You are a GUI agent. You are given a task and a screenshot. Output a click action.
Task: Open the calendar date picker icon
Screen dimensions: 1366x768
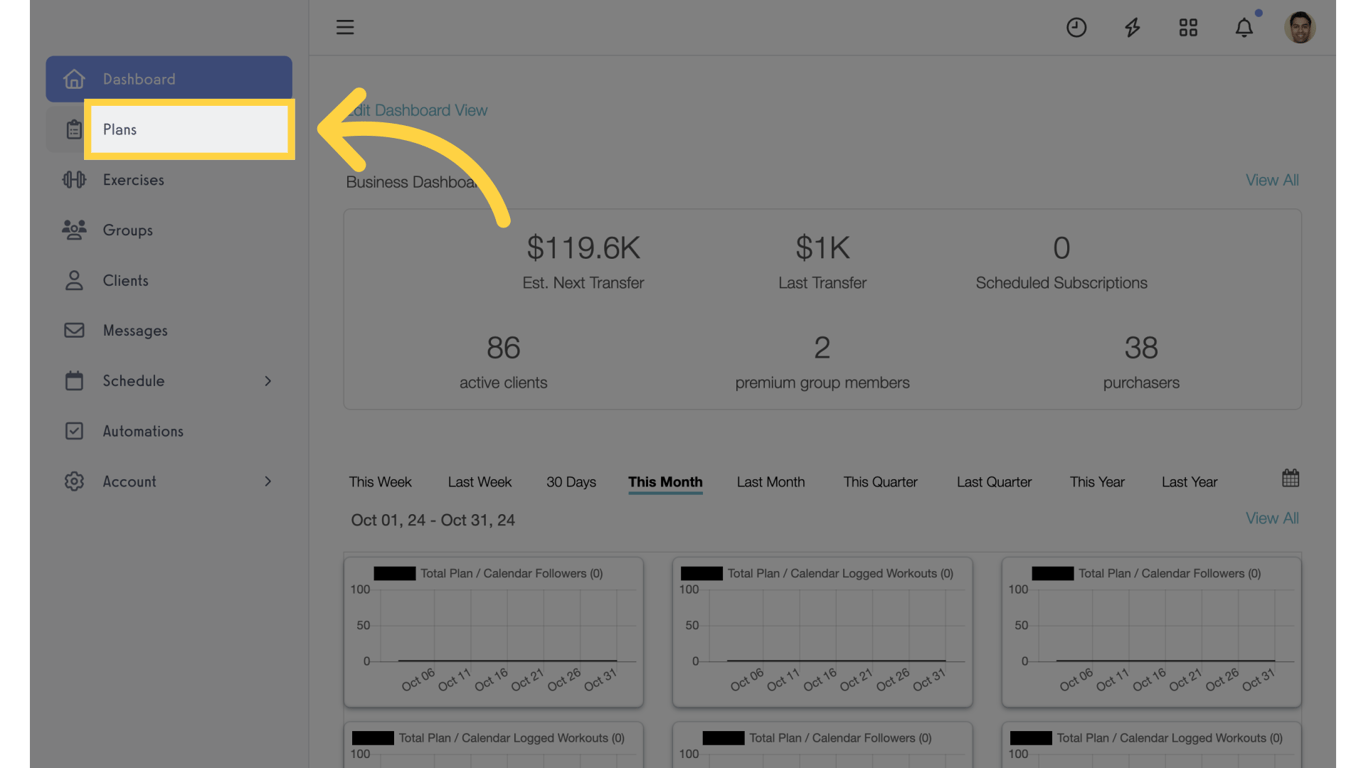click(1290, 478)
